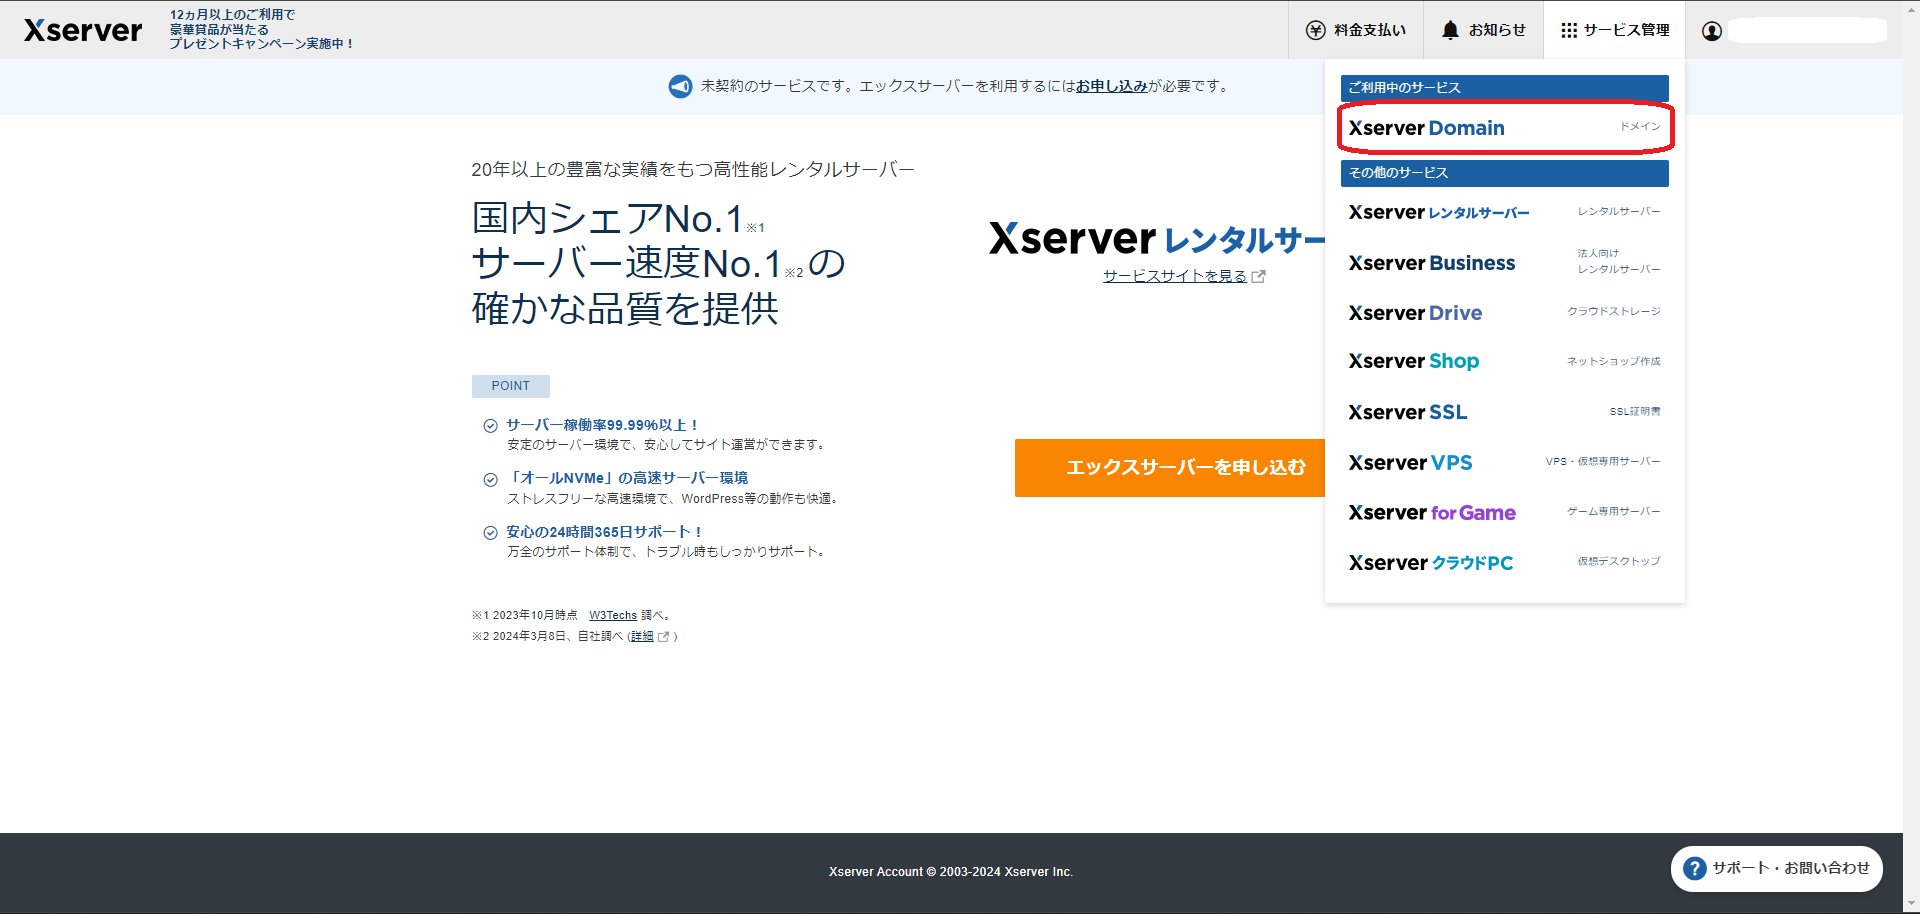The height and width of the screenshot is (914, 1920).
Task: Click the campaign promotion text in header
Action: (261, 30)
